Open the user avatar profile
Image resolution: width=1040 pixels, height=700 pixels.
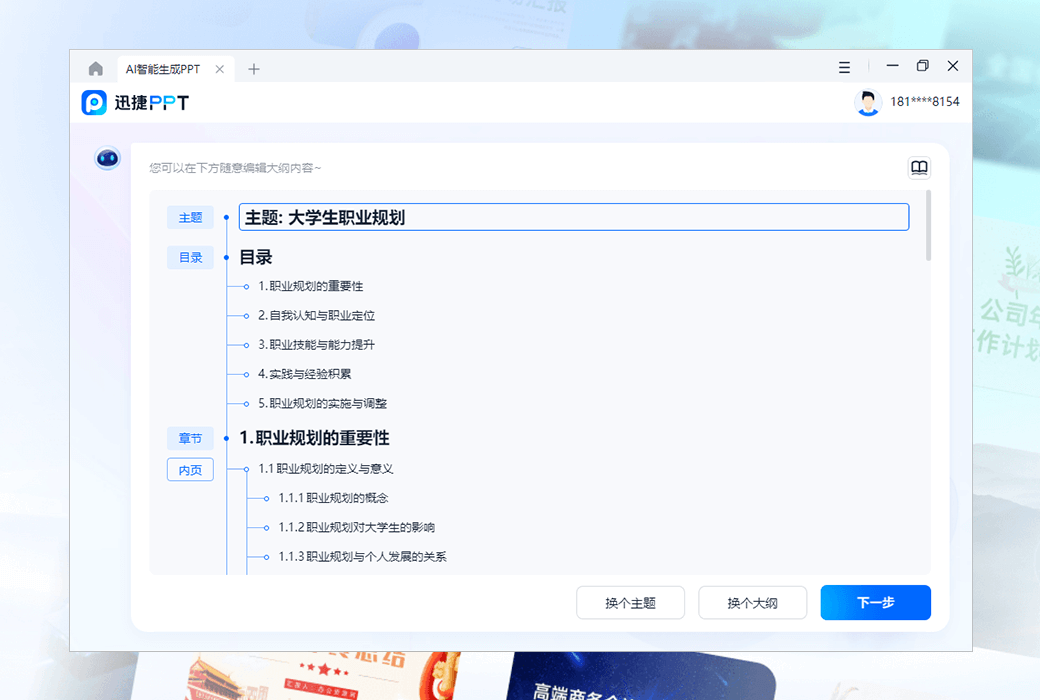click(868, 102)
